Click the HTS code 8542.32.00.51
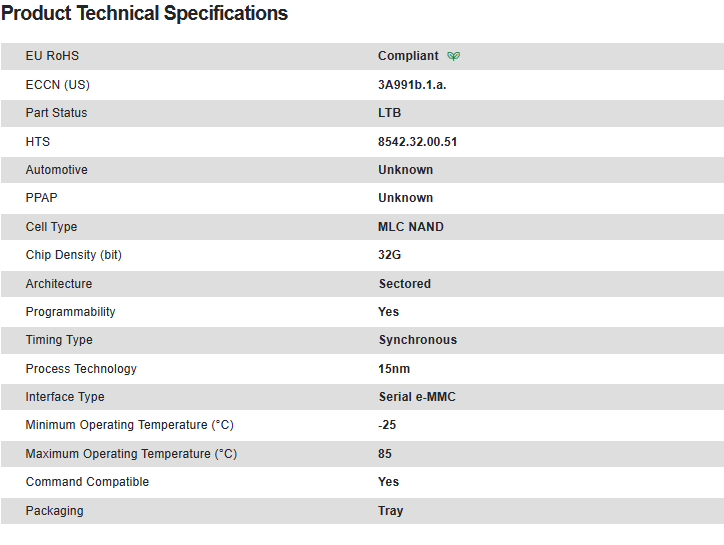Viewport: 724px width, 545px height. pyautogui.click(x=417, y=142)
